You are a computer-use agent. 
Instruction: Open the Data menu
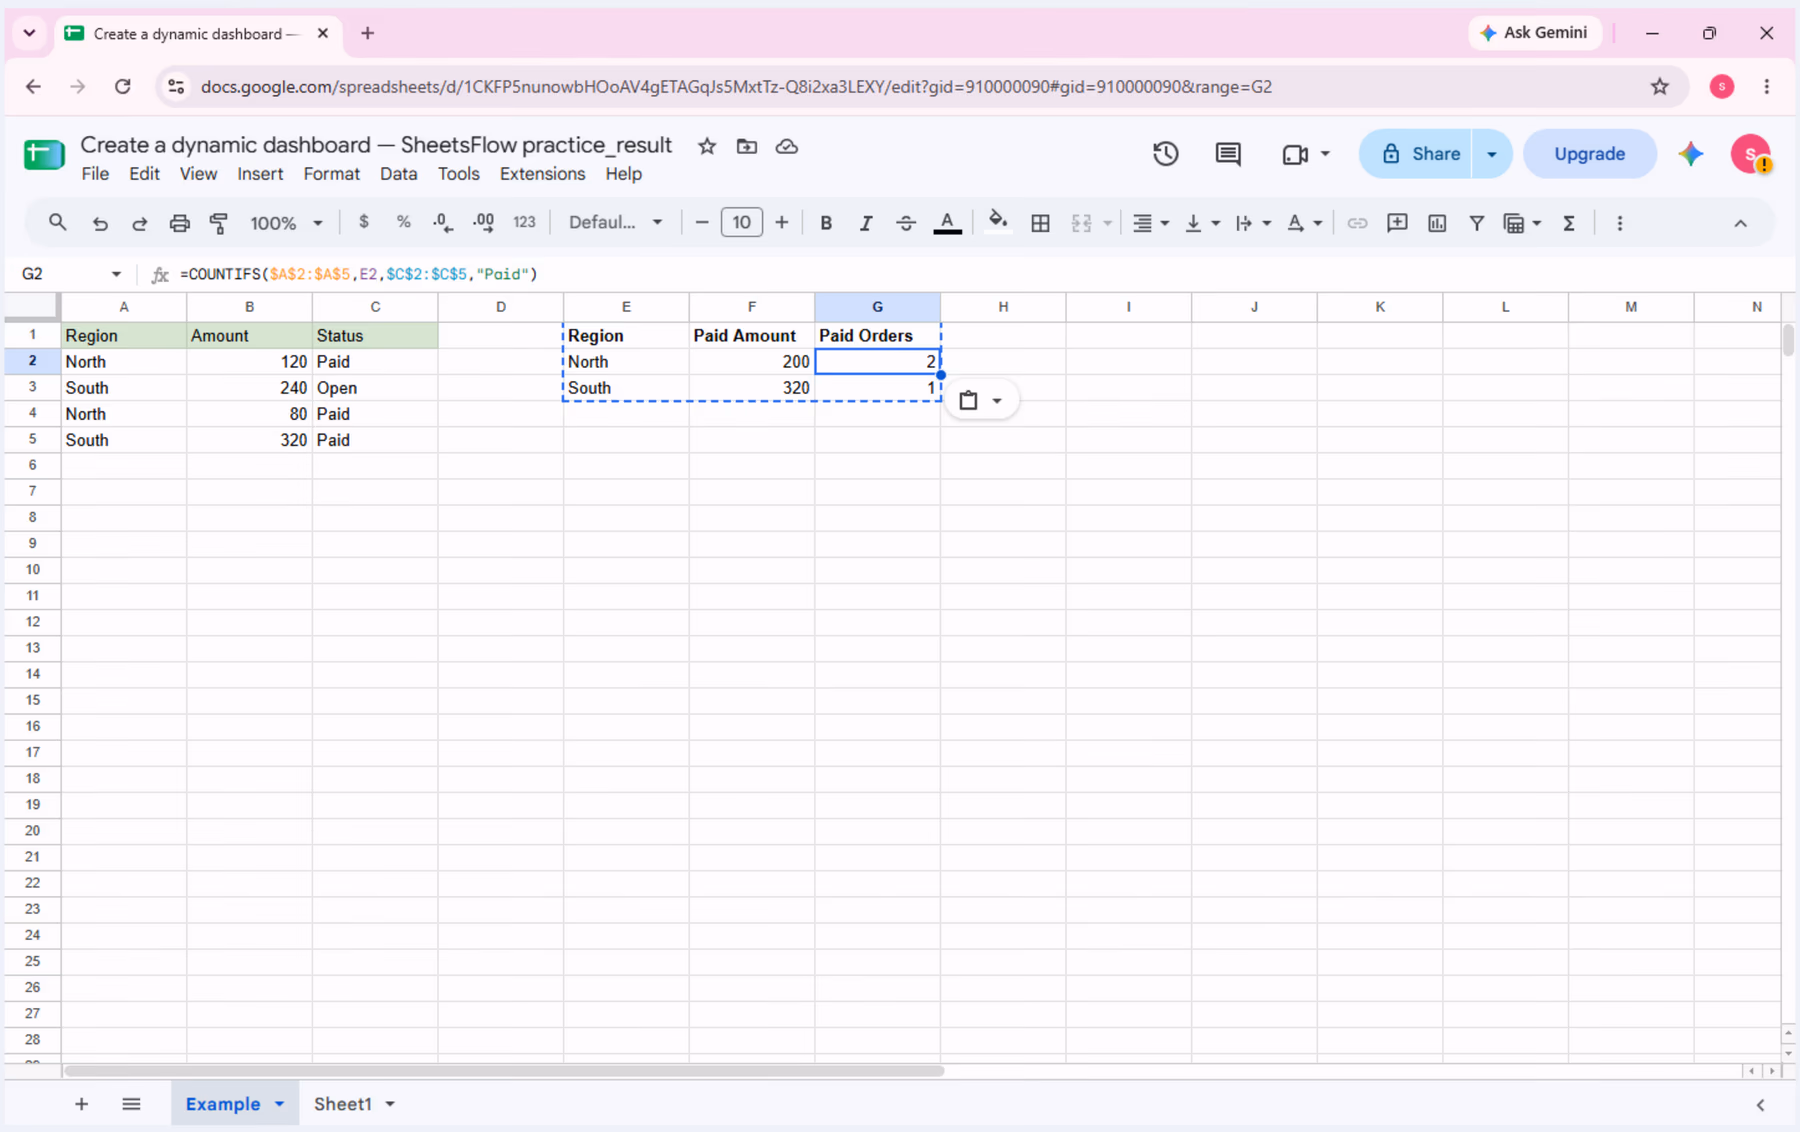(x=398, y=174)
